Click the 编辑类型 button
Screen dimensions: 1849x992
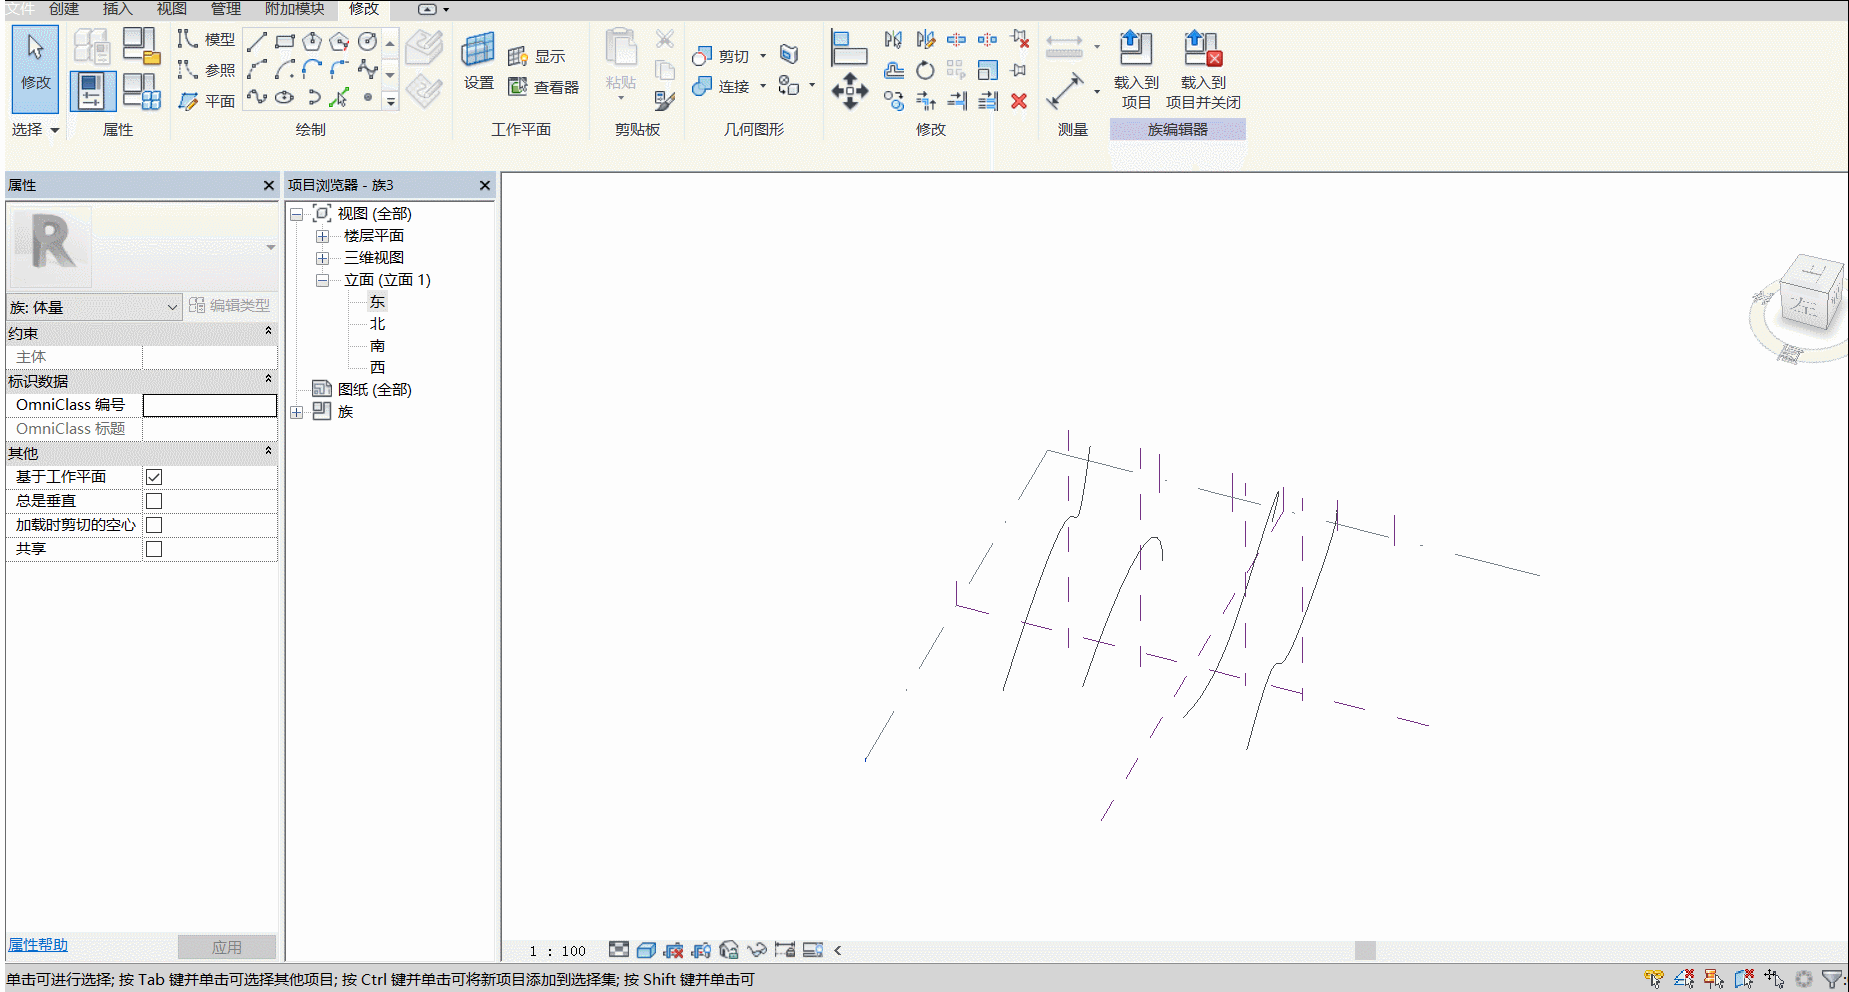[x=230, y=306]
